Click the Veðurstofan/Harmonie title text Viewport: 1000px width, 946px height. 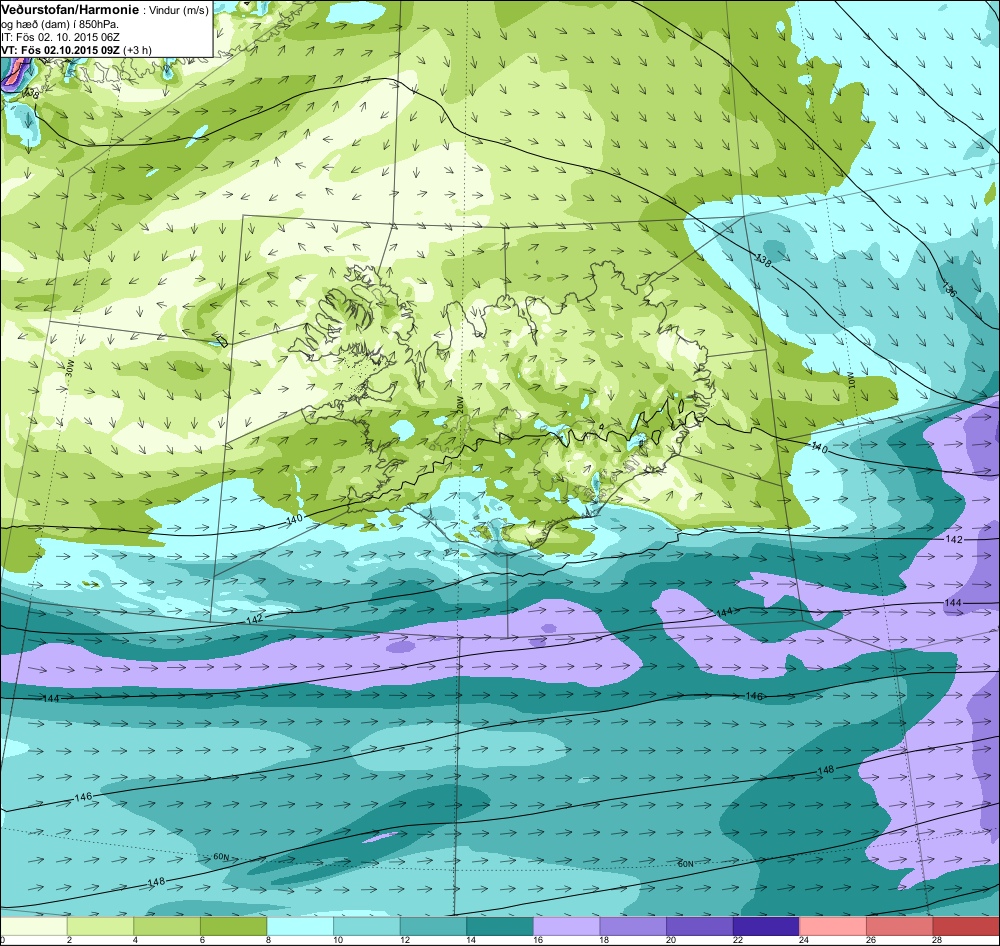[69, 10]
